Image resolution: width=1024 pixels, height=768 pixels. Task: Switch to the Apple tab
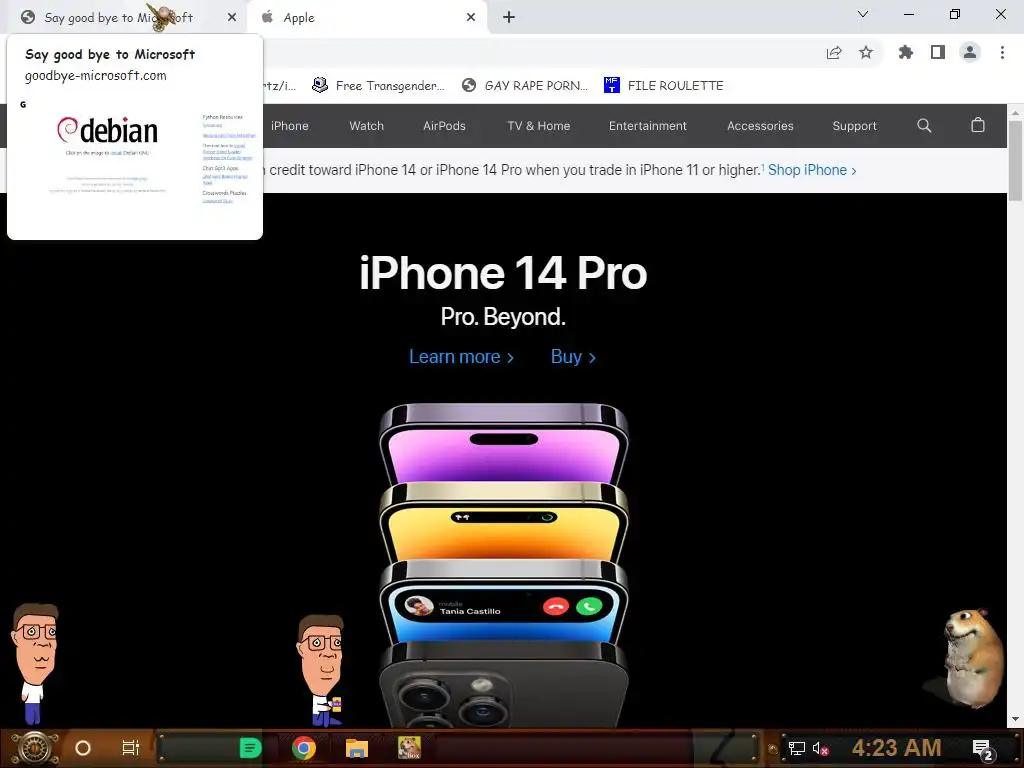point(367,18)
